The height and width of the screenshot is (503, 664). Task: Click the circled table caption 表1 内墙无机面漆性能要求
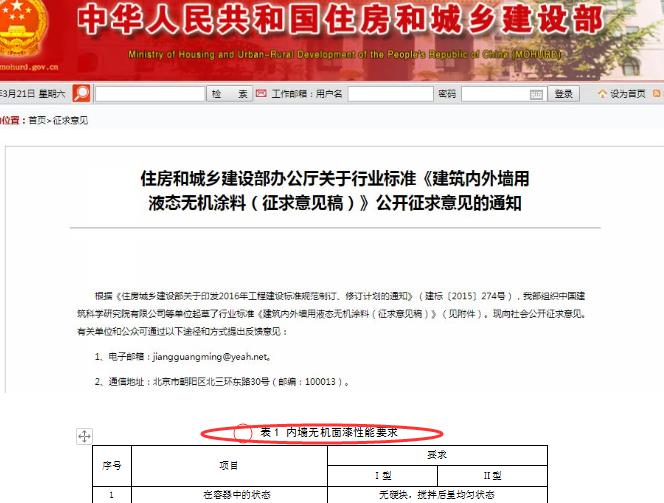(328, 433)
